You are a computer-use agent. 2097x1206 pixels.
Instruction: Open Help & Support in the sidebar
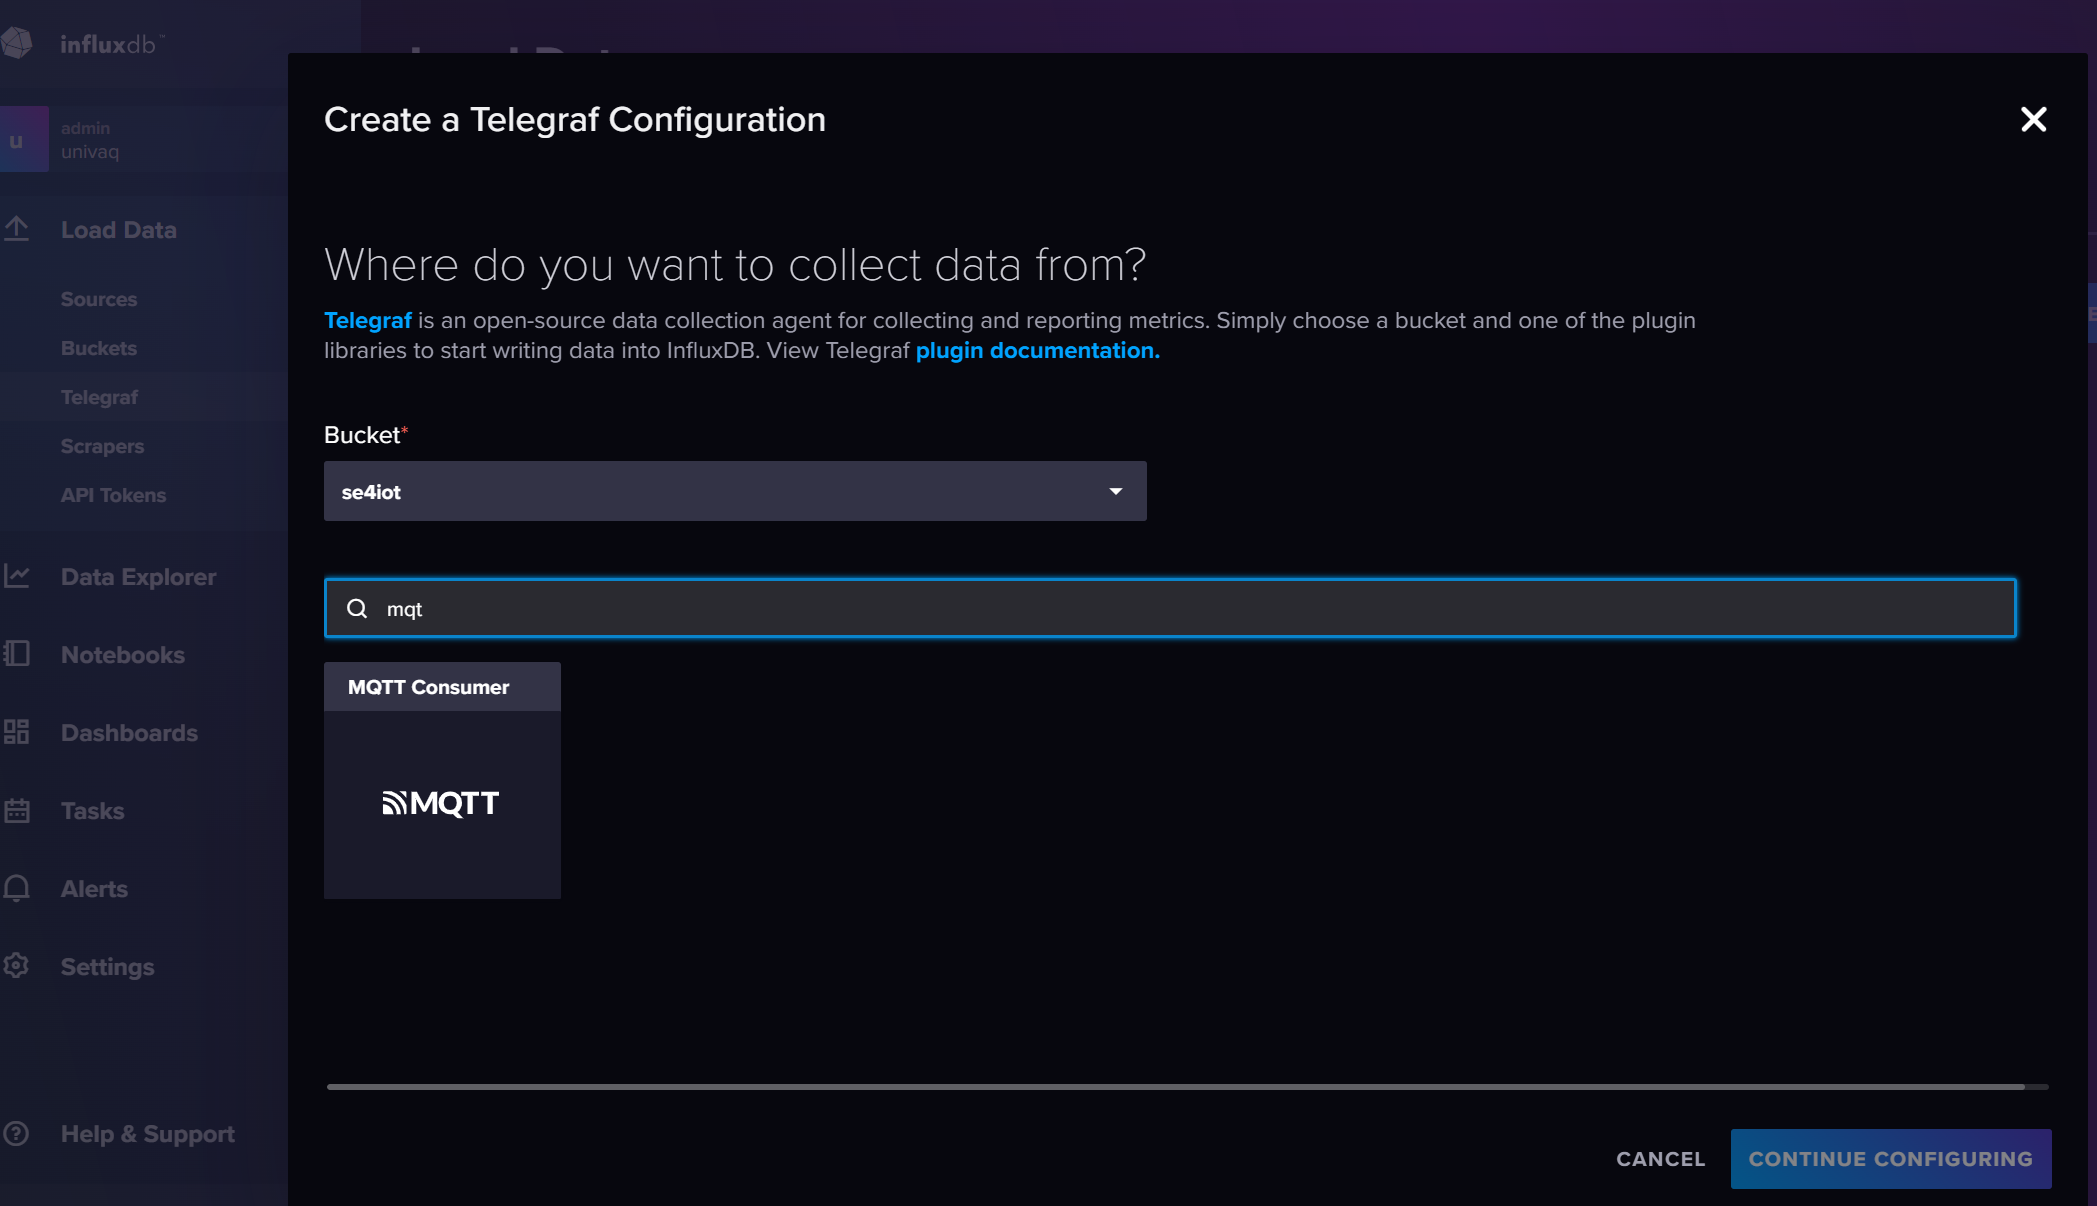click(148, 1134)
